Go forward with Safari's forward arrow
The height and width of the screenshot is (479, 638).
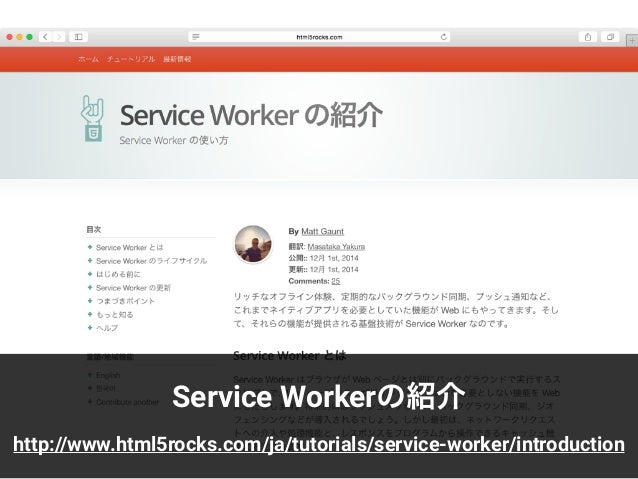[x=59, y=37]
